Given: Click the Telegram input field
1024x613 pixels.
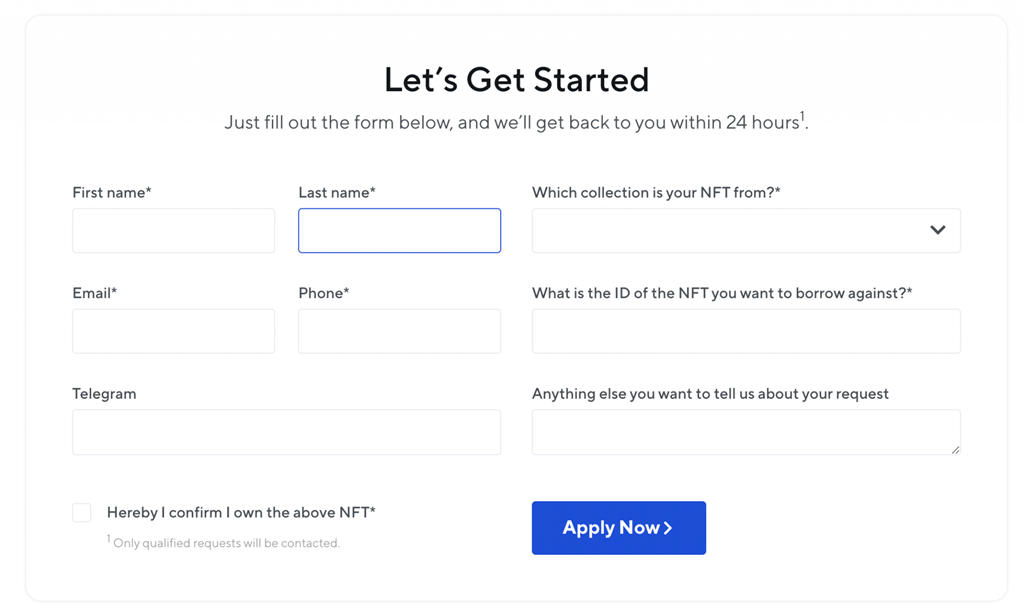Looking at the screenshot, I should 287,432.
